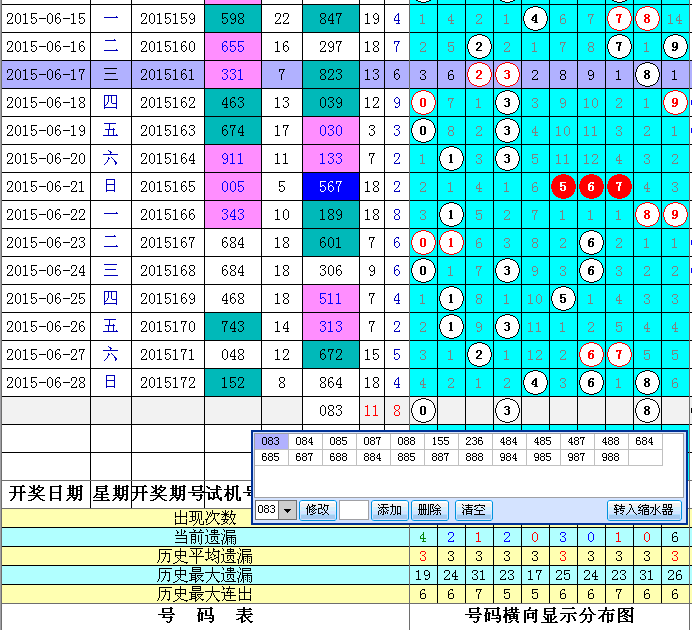This screenshot has width=692, height=630.
Task: Click issue number 2015172
Action: [168, 382]
